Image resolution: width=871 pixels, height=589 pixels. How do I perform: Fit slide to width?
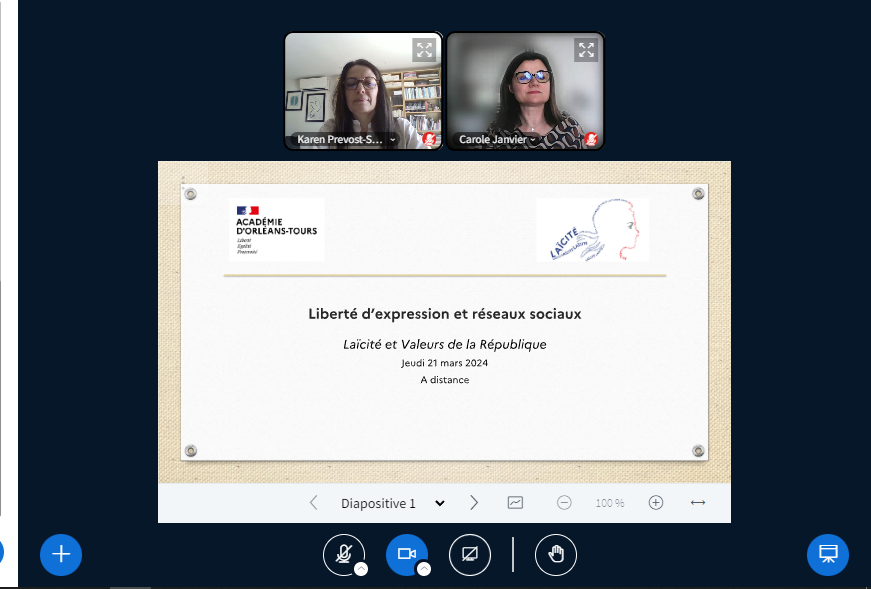click(697, 503)
